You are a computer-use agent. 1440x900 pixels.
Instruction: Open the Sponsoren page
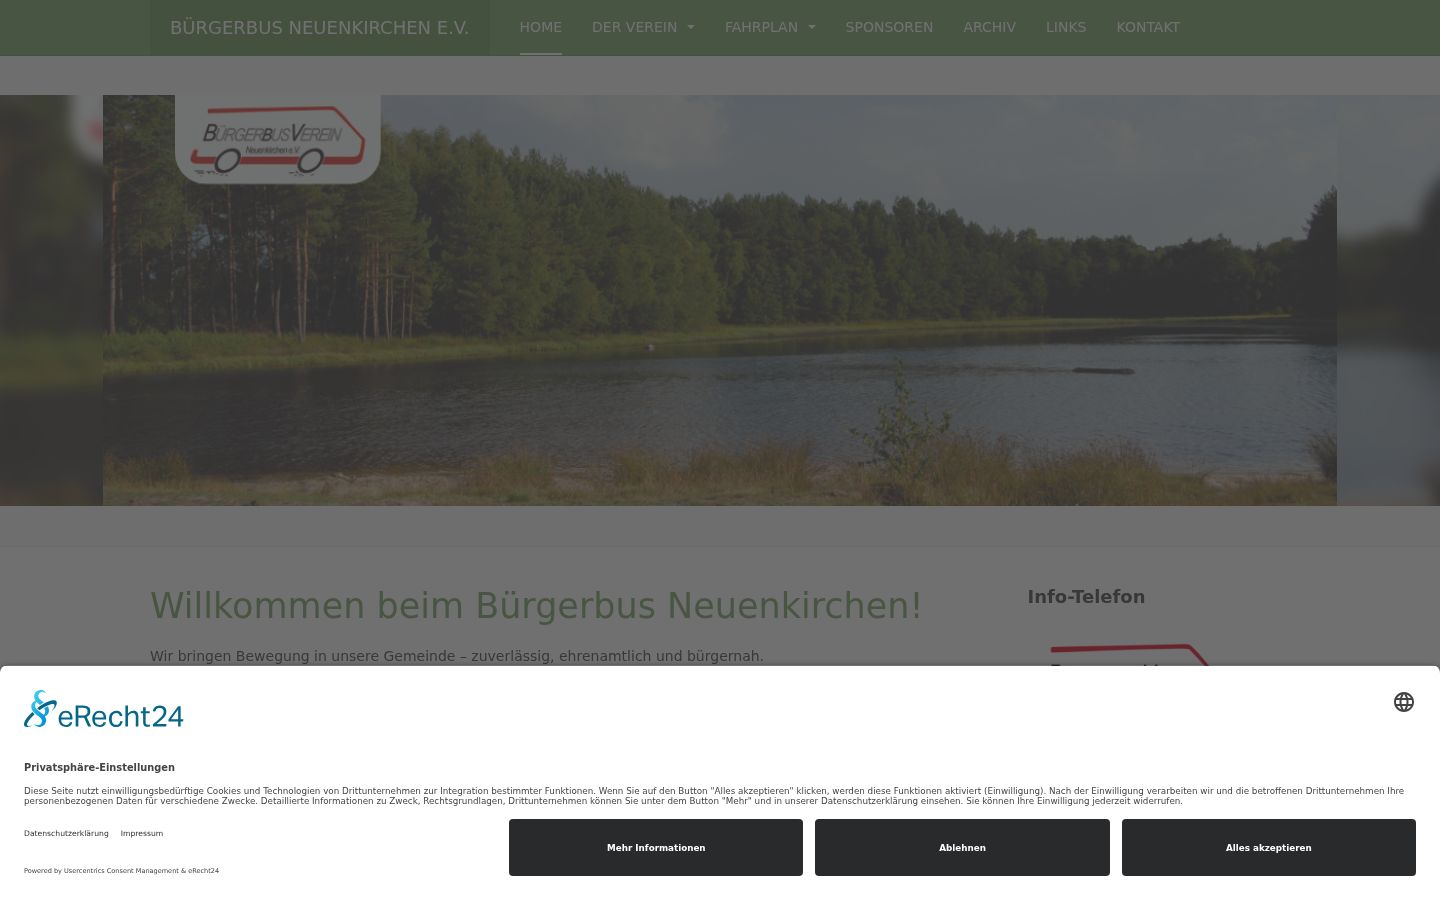pyautogui.click(x=889, y=27)
